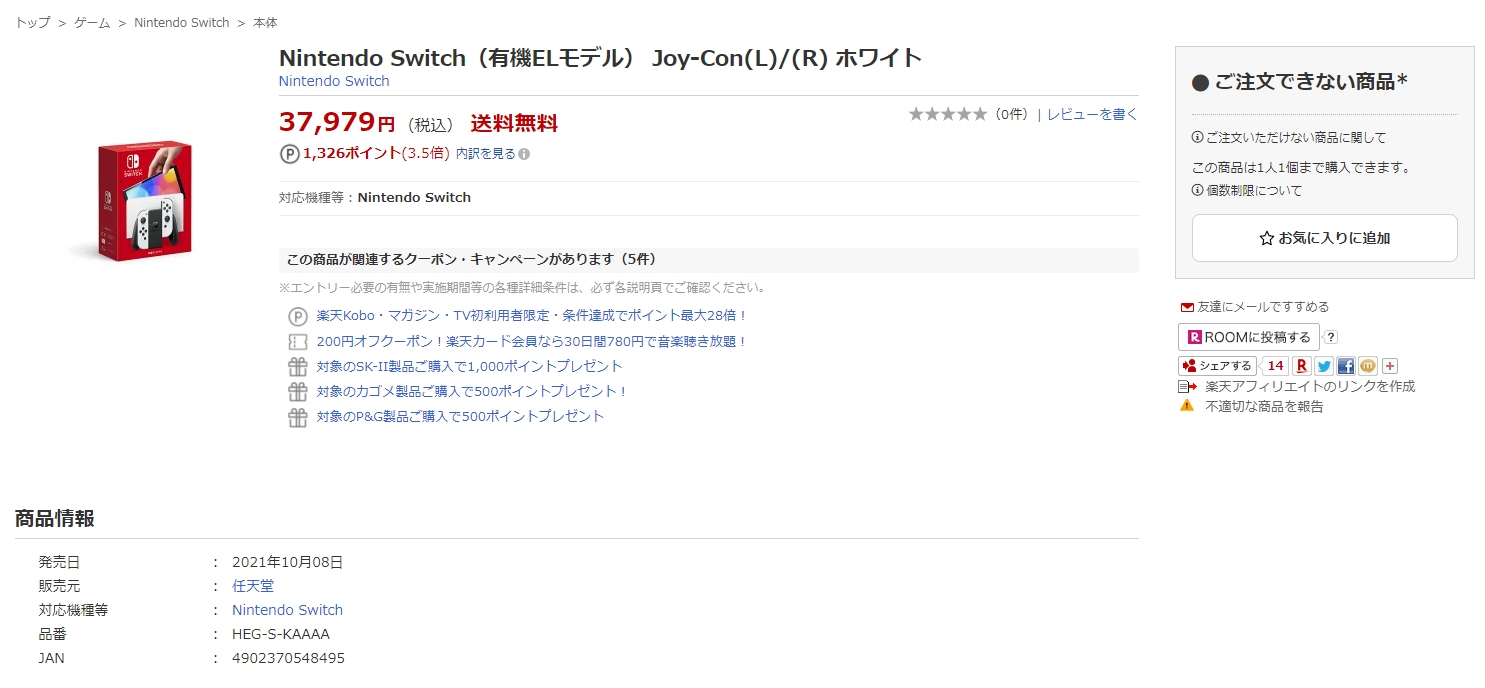The height and width of the screenshot is (688, 1485).
Task: Open ご注文いただけない商品に関して link
Action: click(1296, 137)
